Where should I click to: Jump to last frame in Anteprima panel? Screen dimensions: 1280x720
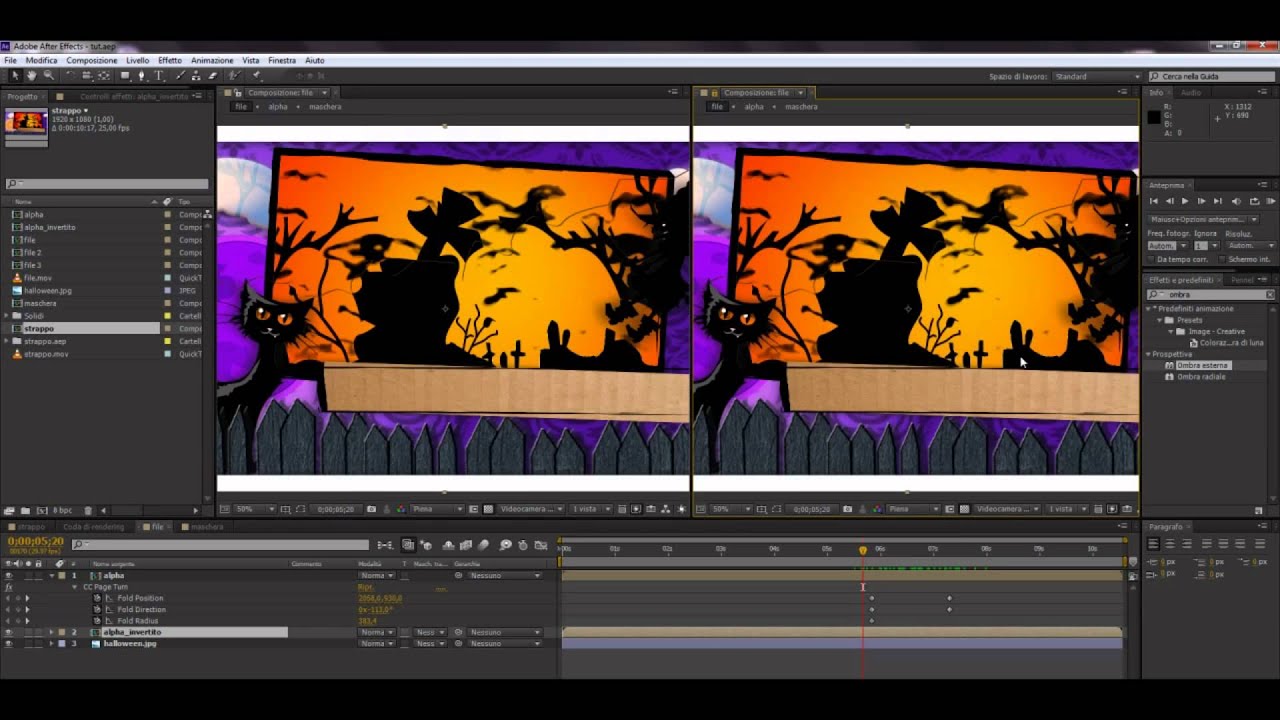1218,201
